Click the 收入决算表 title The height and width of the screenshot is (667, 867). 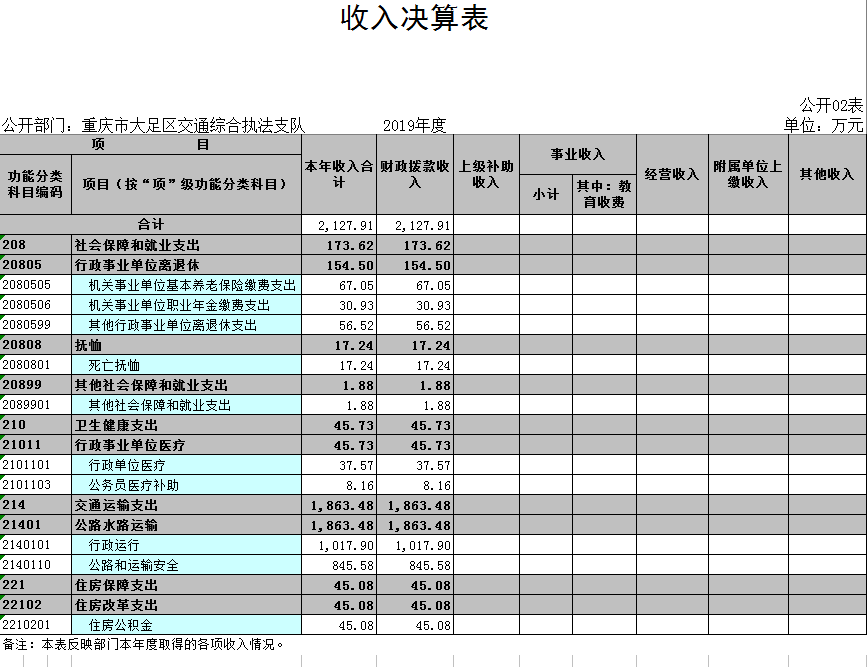tap(415, 18)
